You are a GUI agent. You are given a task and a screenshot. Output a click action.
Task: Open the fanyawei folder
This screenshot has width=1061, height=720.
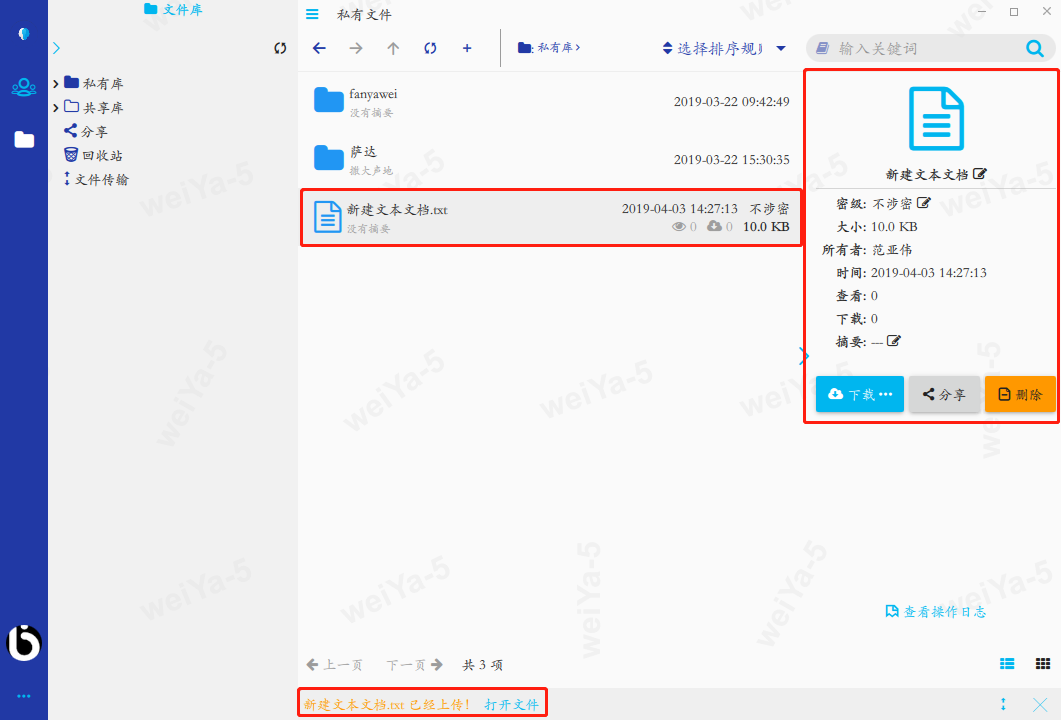click(x=551, y=102)
